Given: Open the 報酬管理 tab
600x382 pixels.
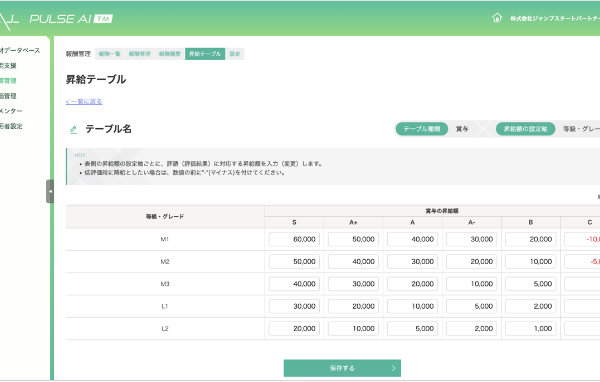Looking at the screenshot, I should pos(140,54).
